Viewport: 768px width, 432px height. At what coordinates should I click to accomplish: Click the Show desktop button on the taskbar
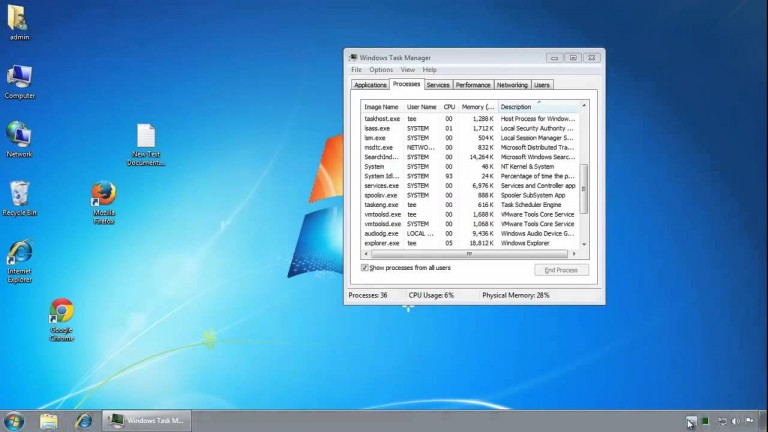[x=763, y=421]
